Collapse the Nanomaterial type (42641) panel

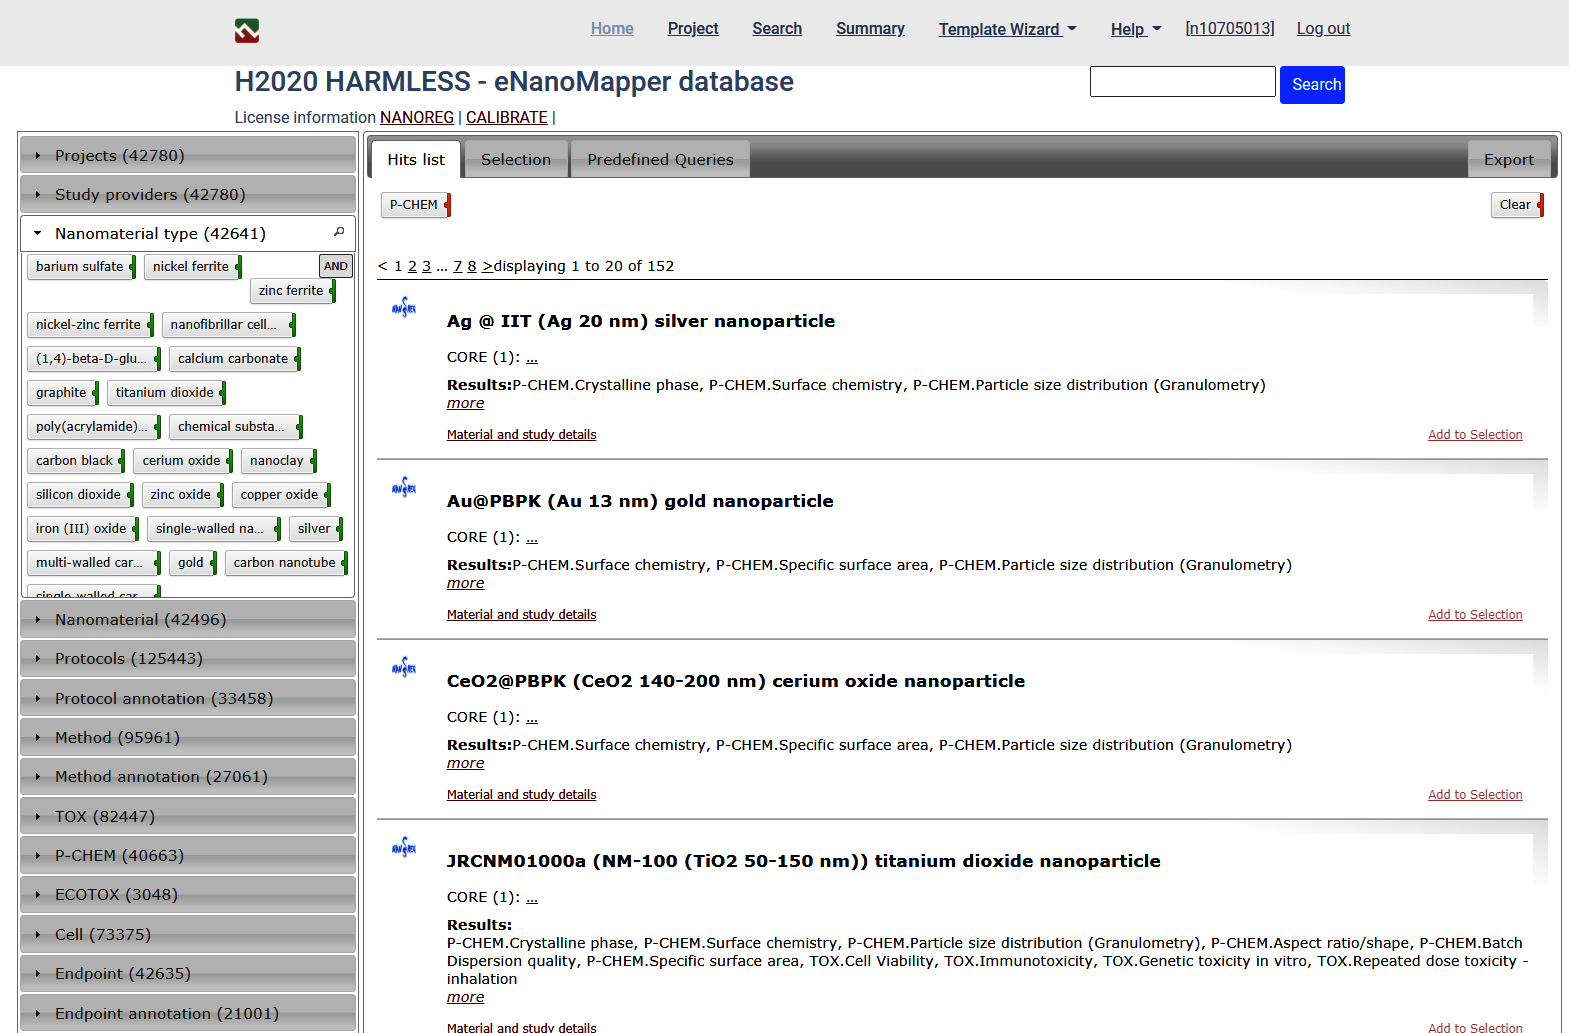coord(188,233)
